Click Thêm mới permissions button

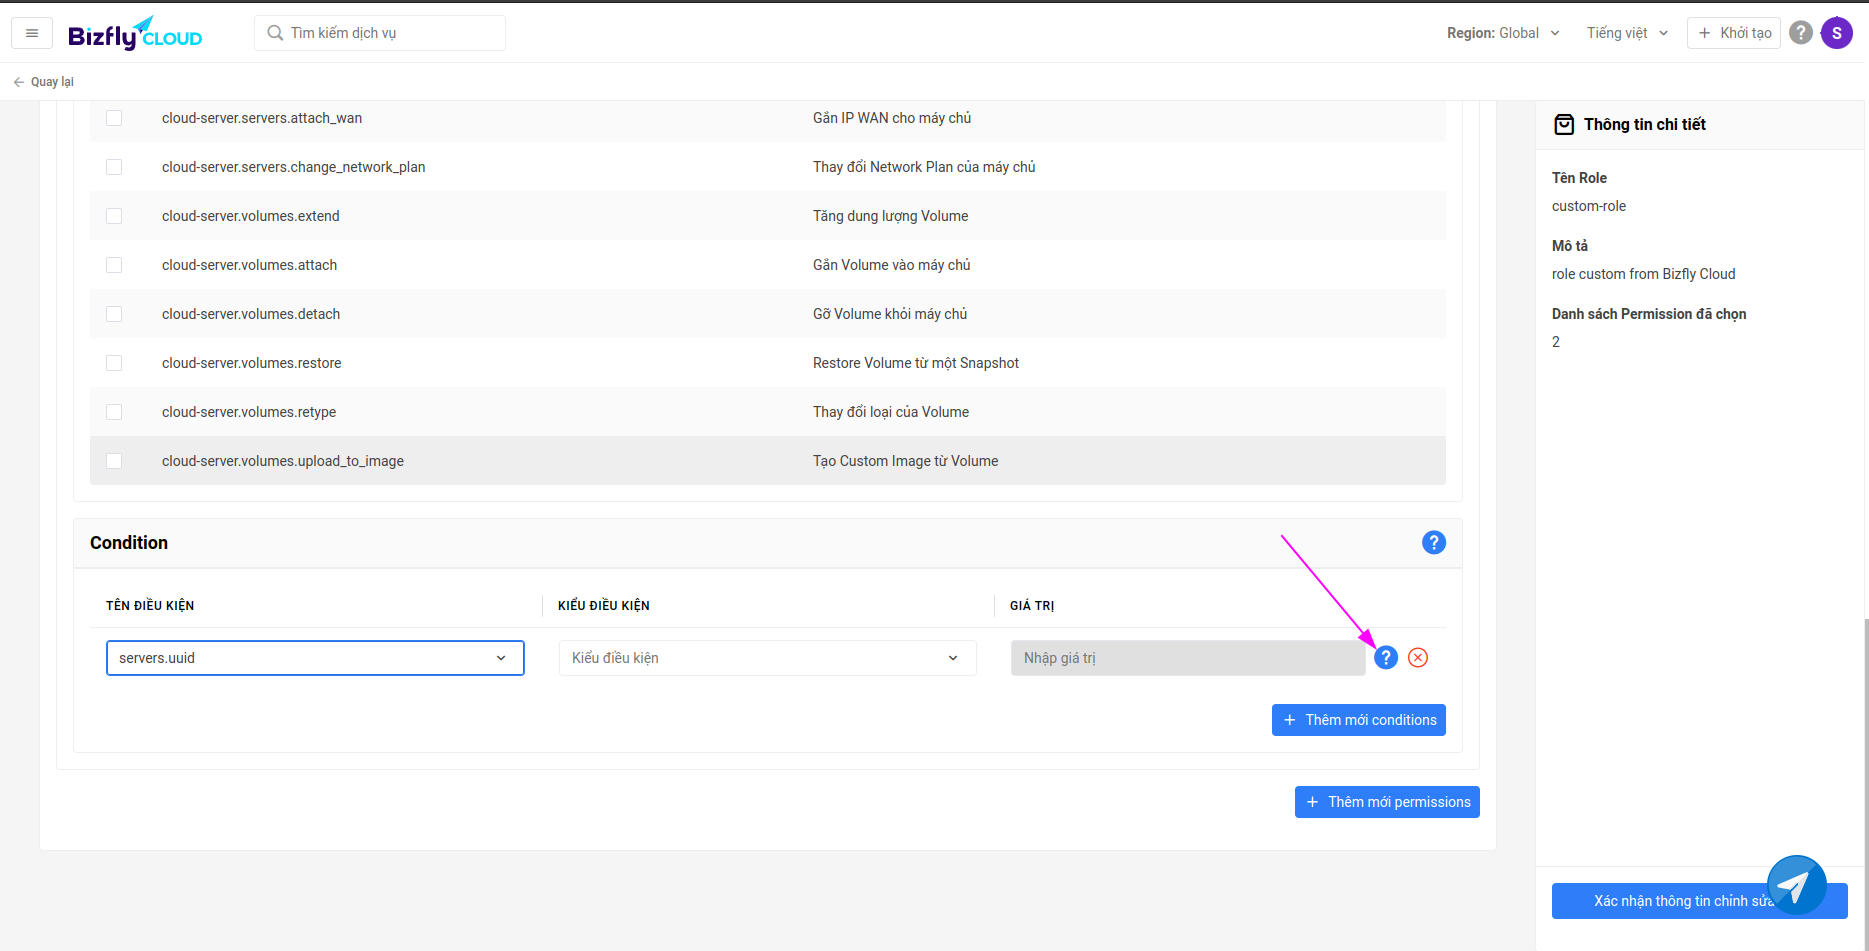pos(1386,802)
